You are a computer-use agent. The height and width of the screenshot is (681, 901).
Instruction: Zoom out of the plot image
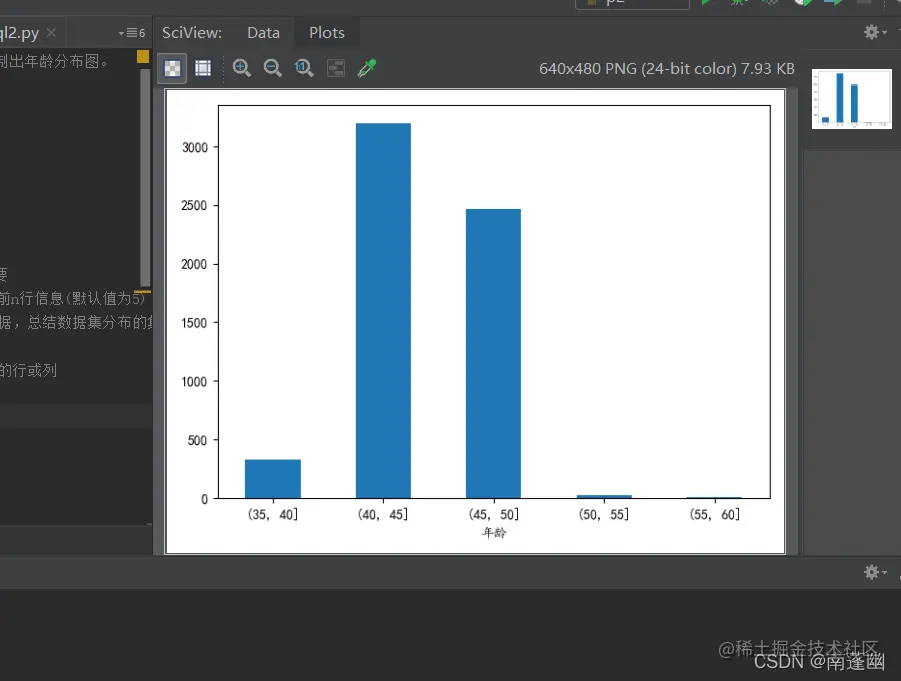(273, 68)
